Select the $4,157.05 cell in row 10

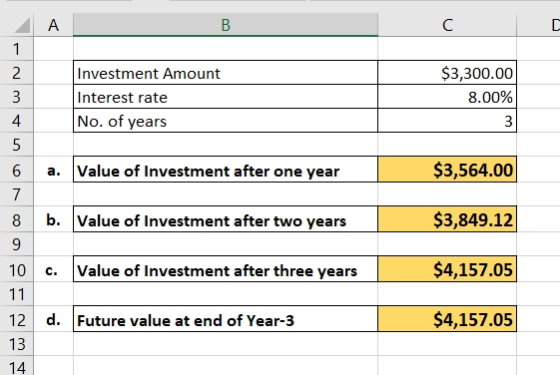coord(447,270)
